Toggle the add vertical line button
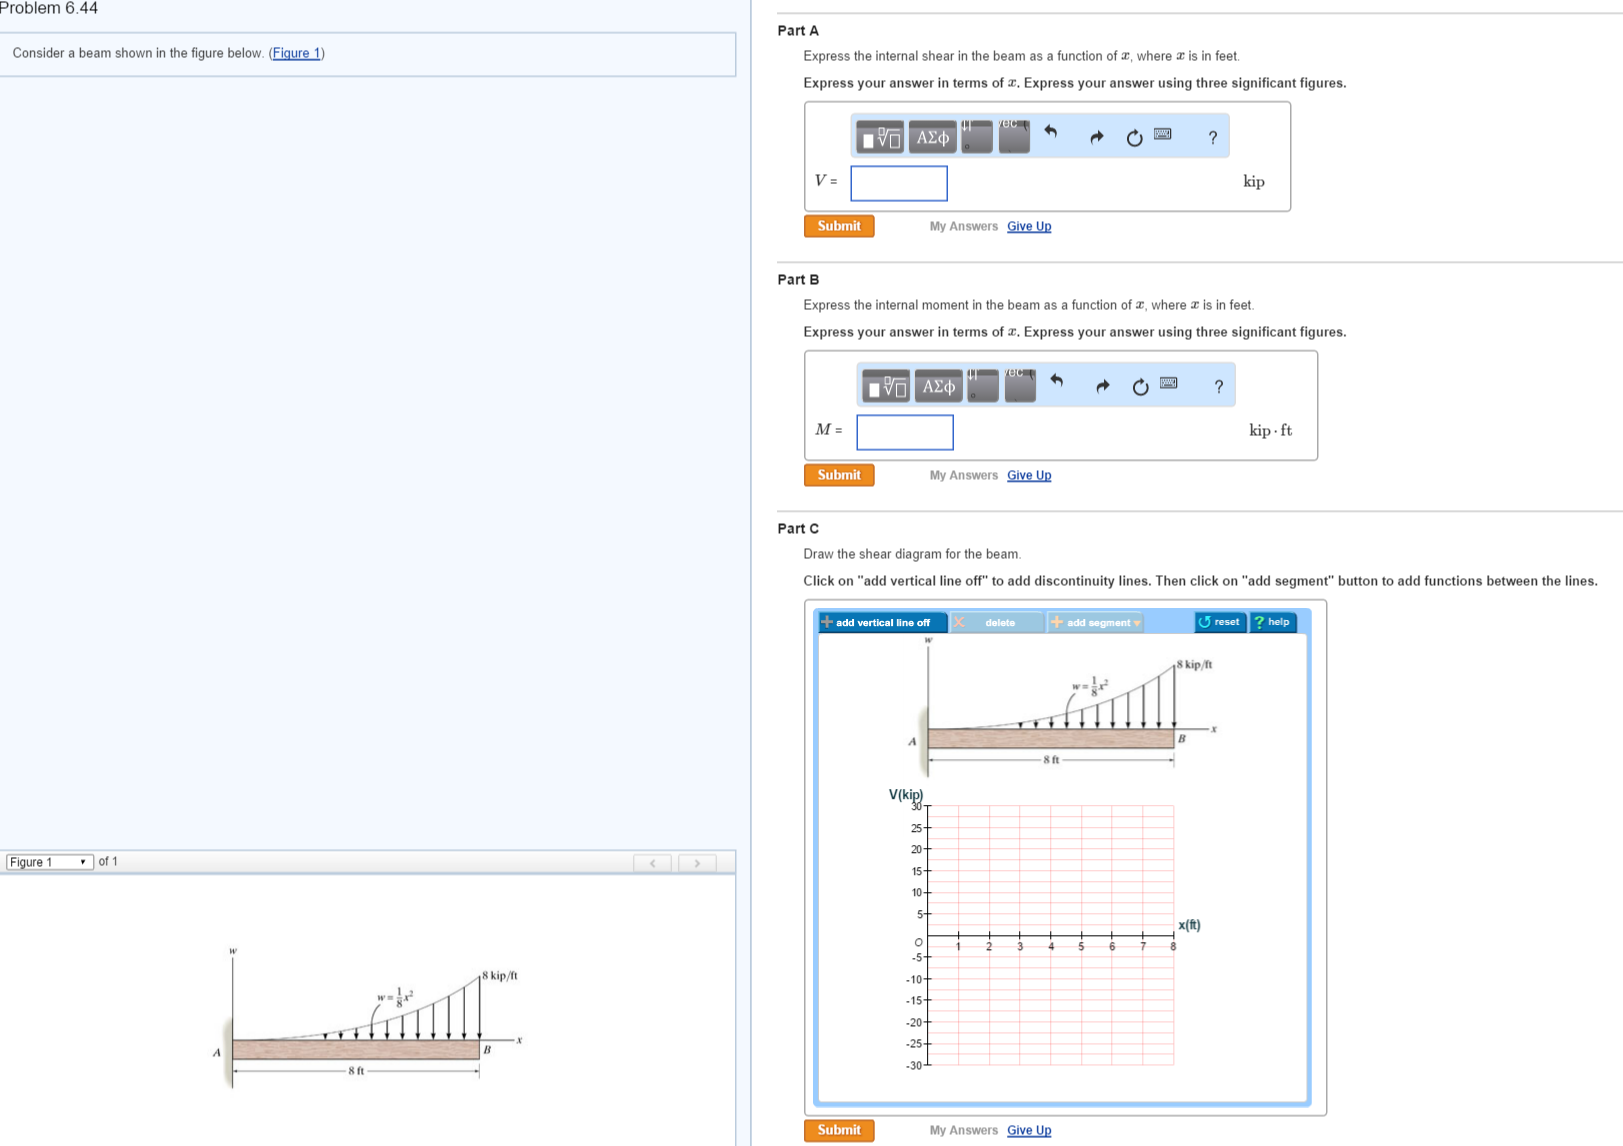The width and height of the screenshot is (1623, 1146). click(876, 622)
